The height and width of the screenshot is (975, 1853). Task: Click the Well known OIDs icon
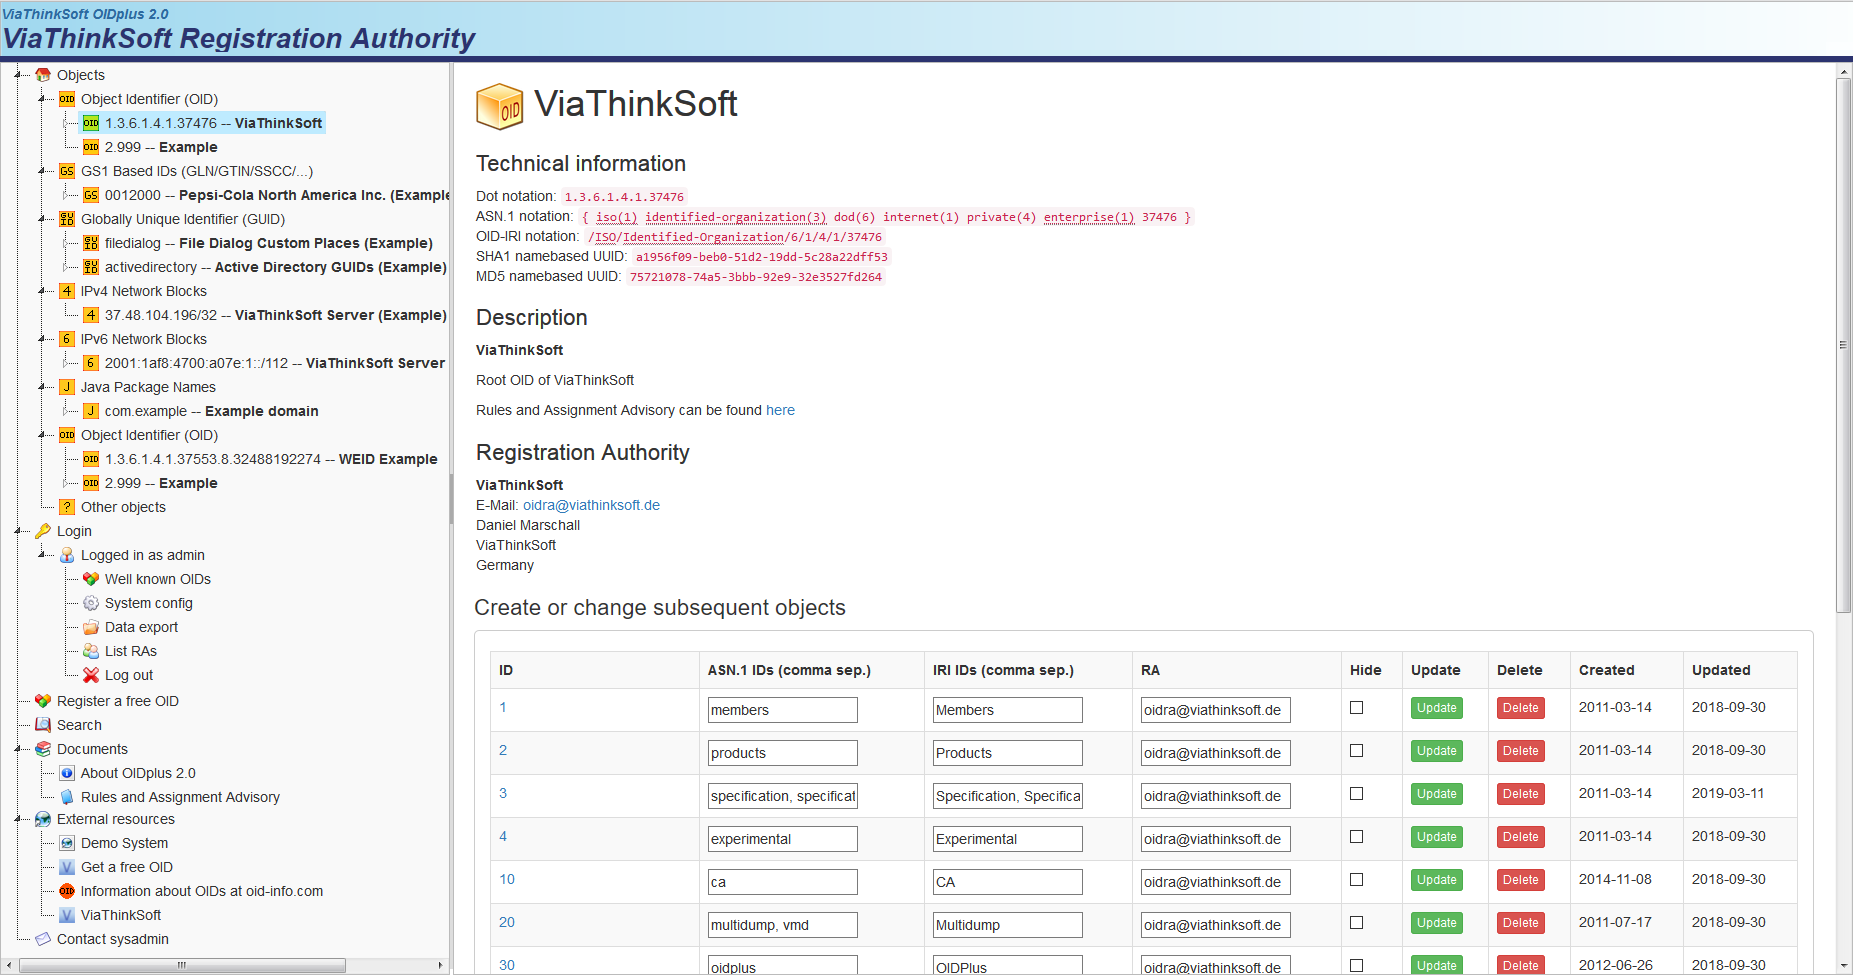(91, 579)
